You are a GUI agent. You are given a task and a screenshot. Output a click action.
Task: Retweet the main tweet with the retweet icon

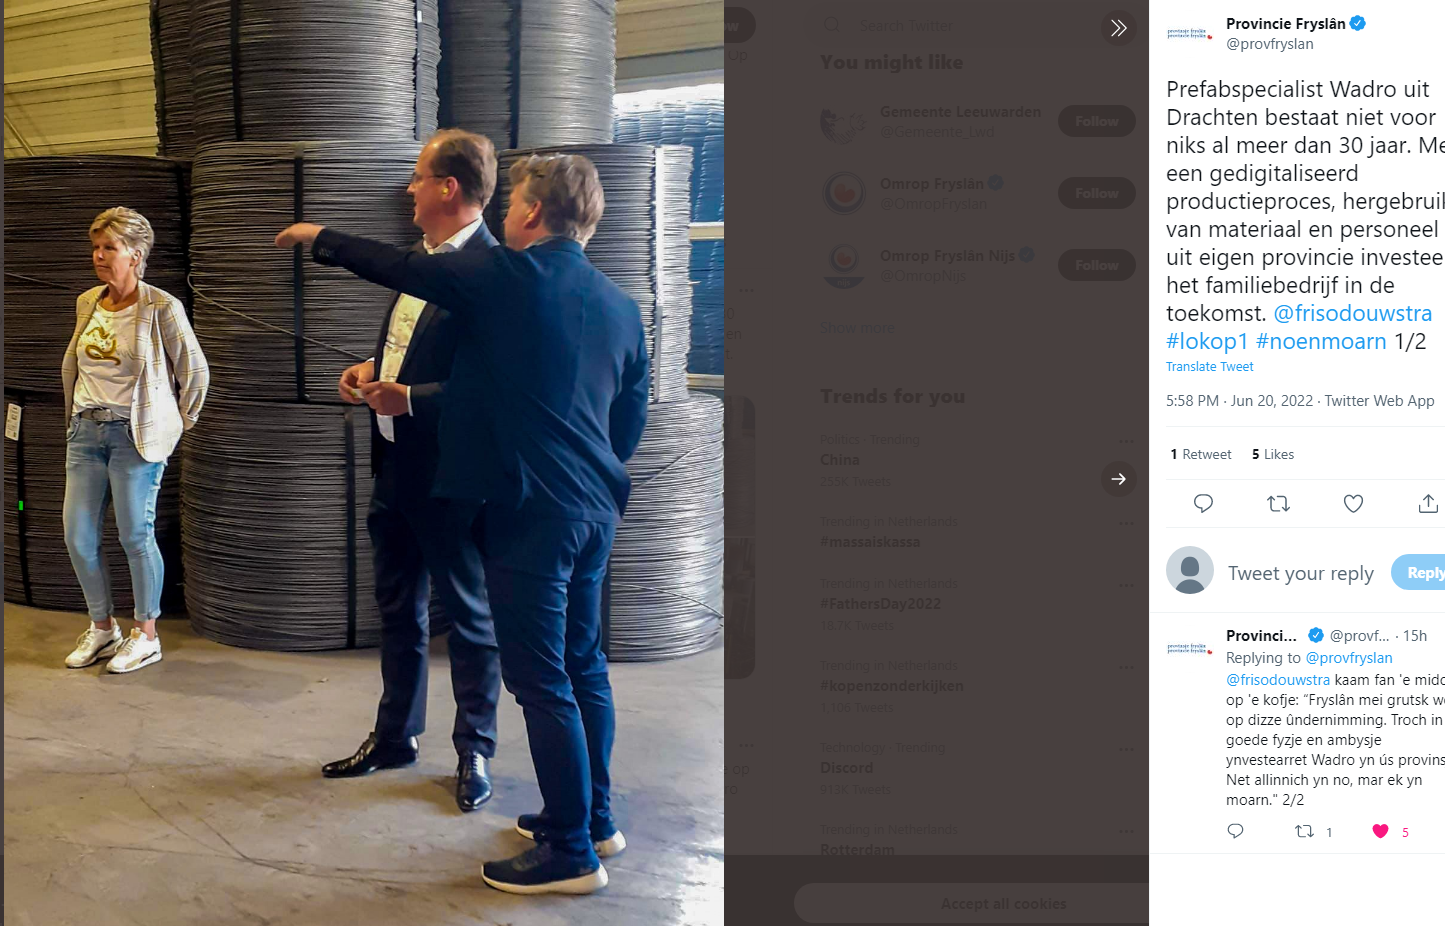(x=1278, y=503)
